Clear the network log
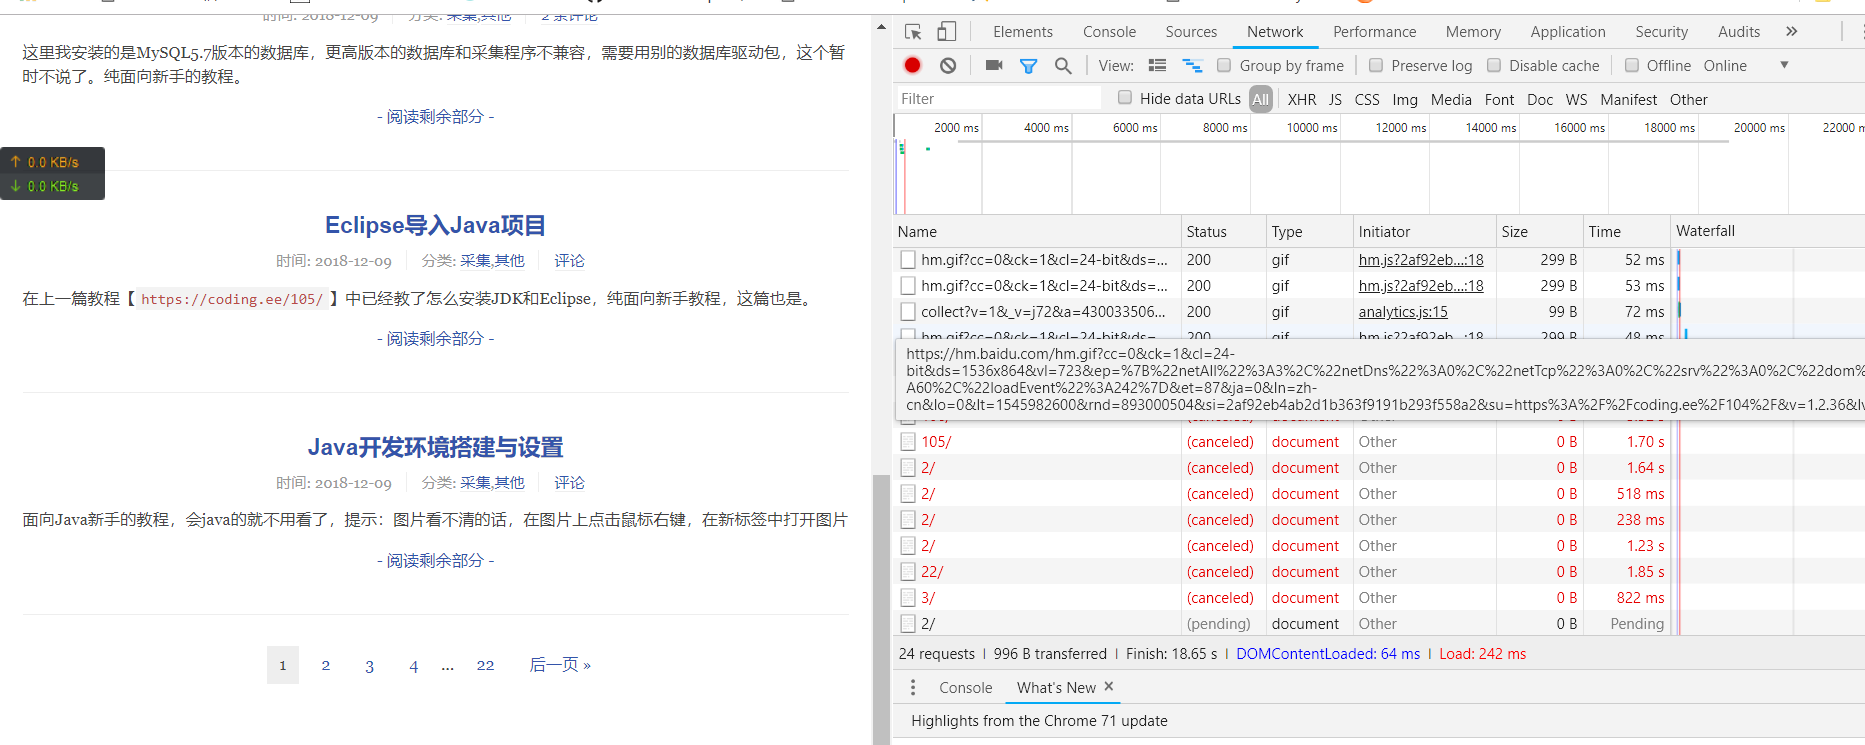 948,65
